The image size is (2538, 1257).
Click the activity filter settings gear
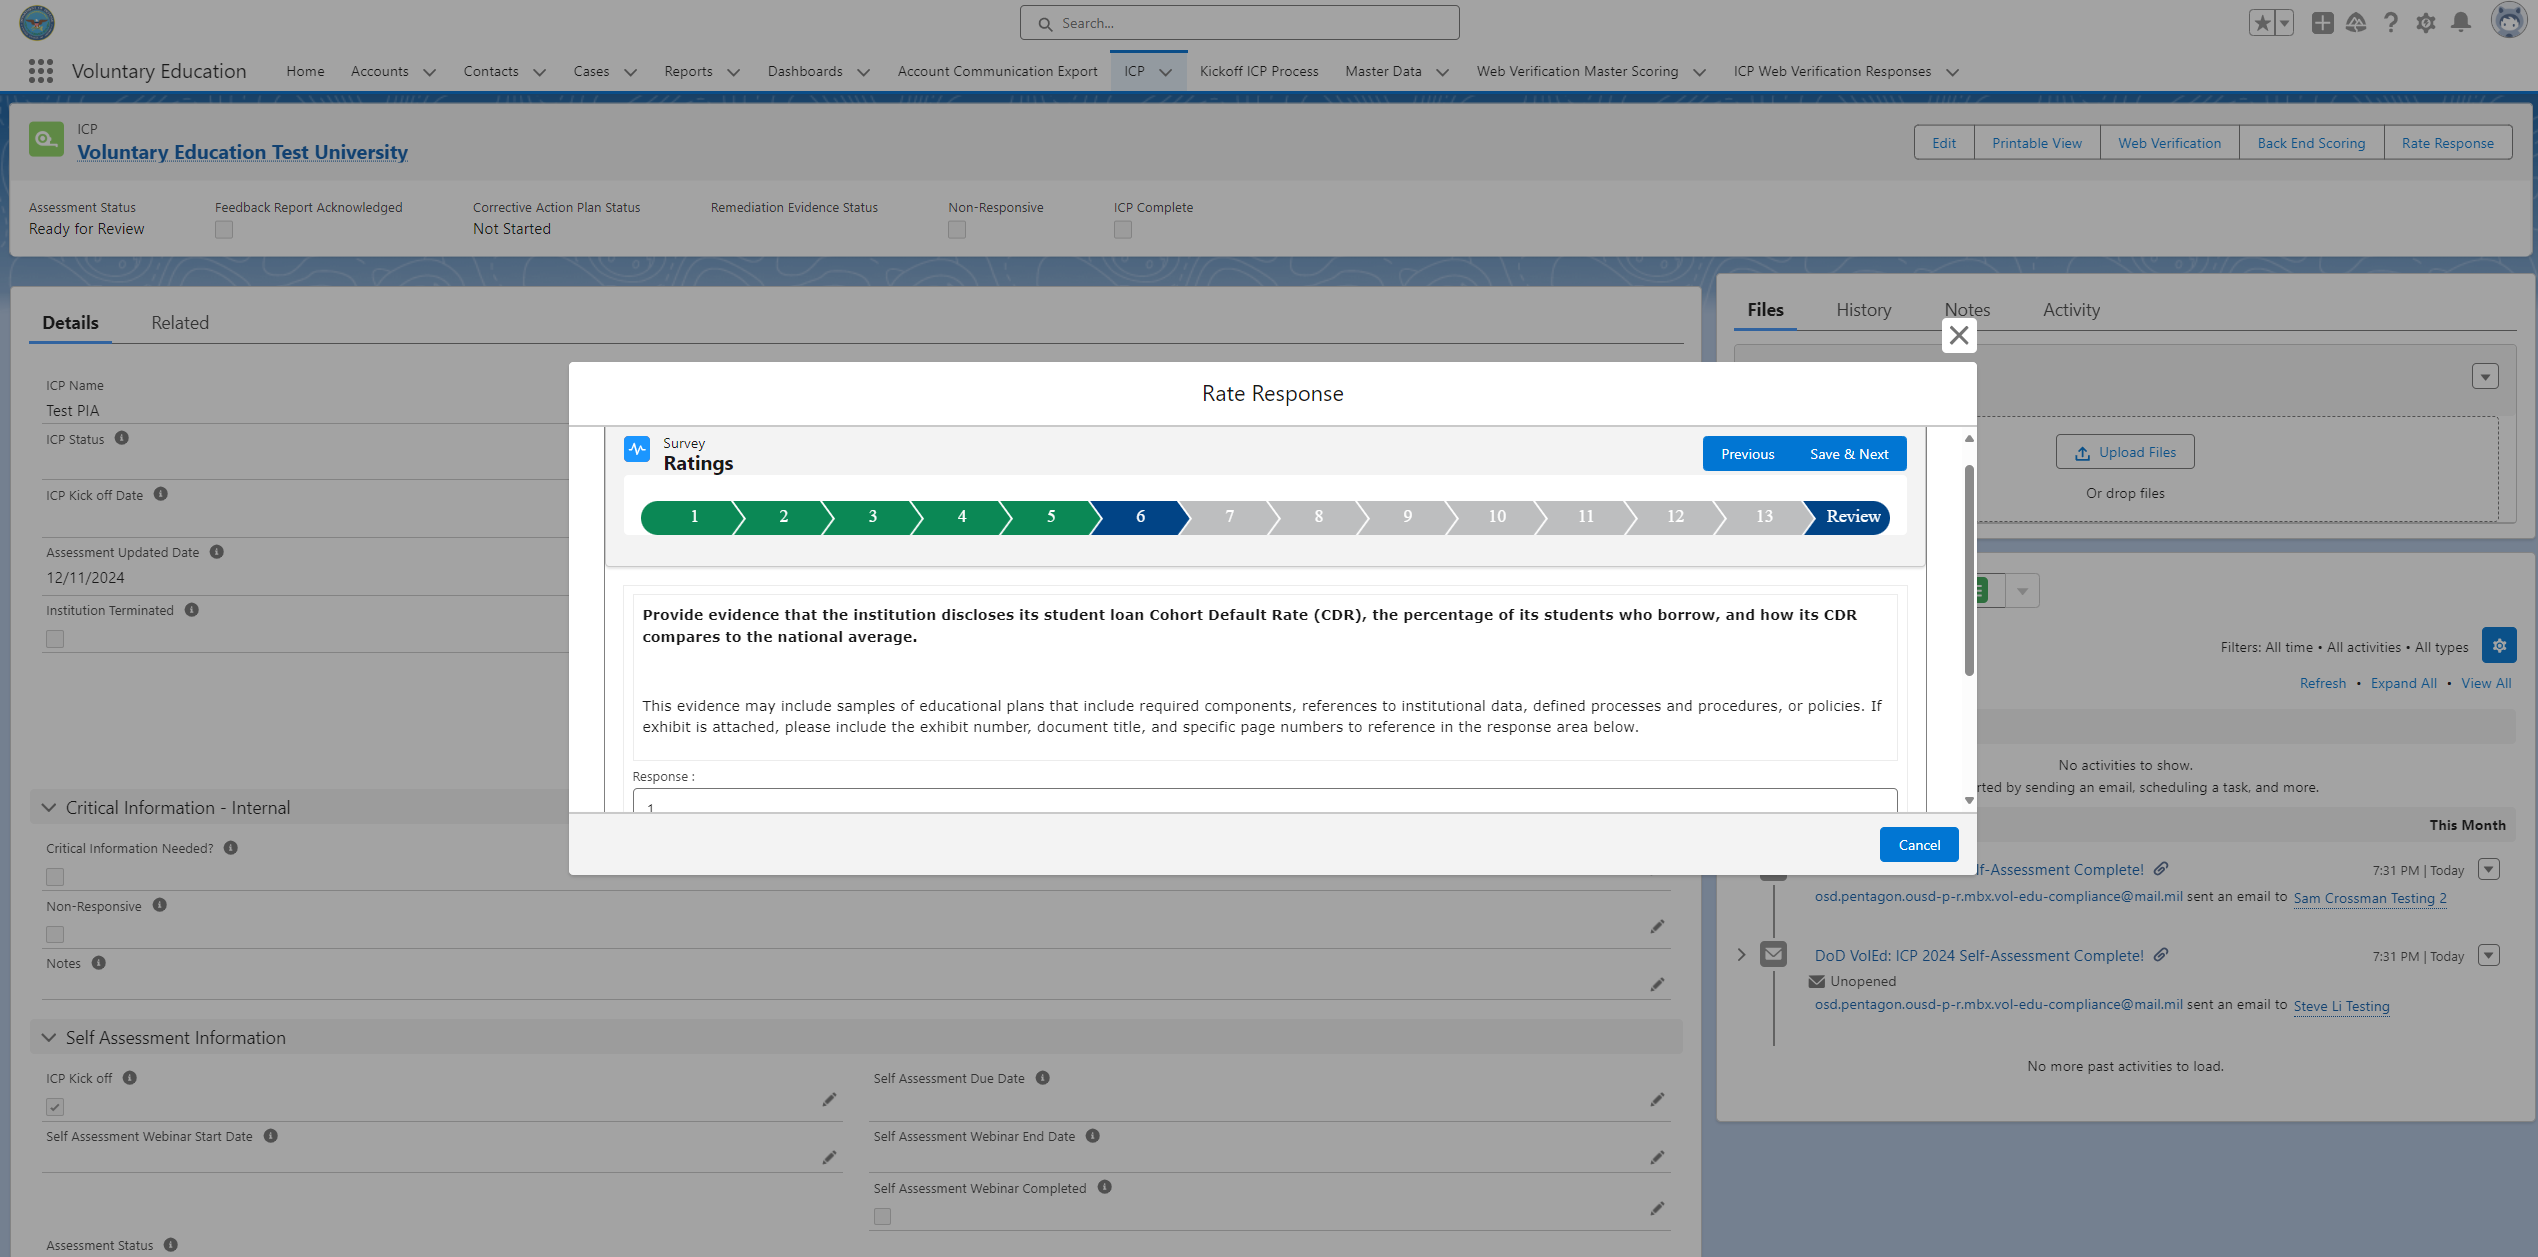coord(2499,646)
